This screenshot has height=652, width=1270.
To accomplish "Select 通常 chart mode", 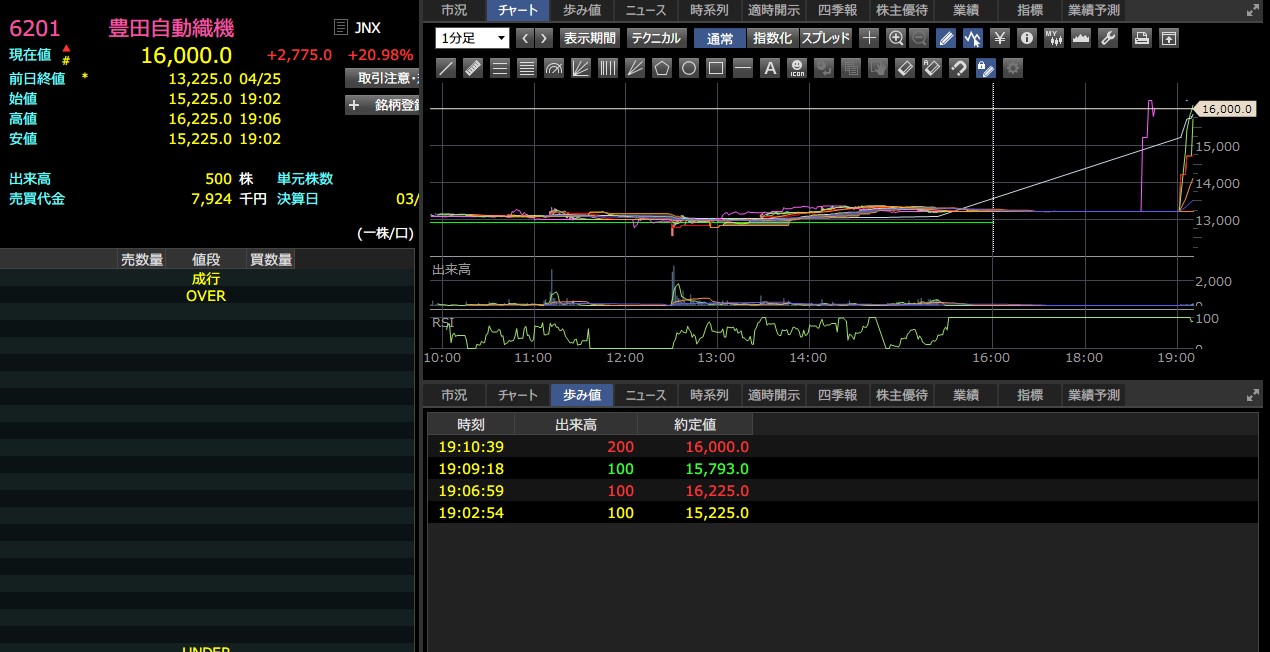I will point(720,38).
